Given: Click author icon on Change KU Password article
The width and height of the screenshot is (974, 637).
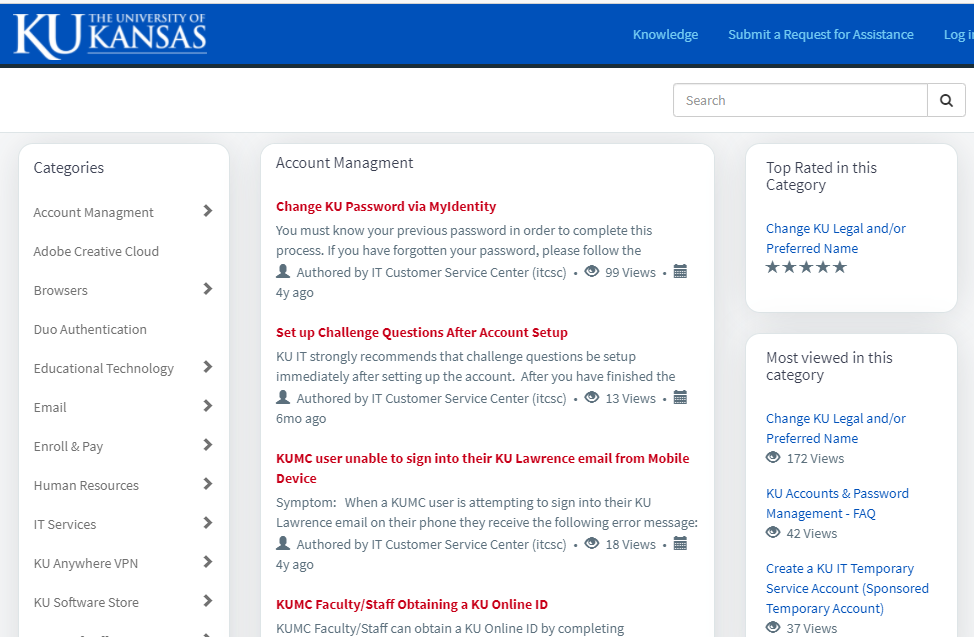Looking at the screenshot, I should click(x=283, y=271).
